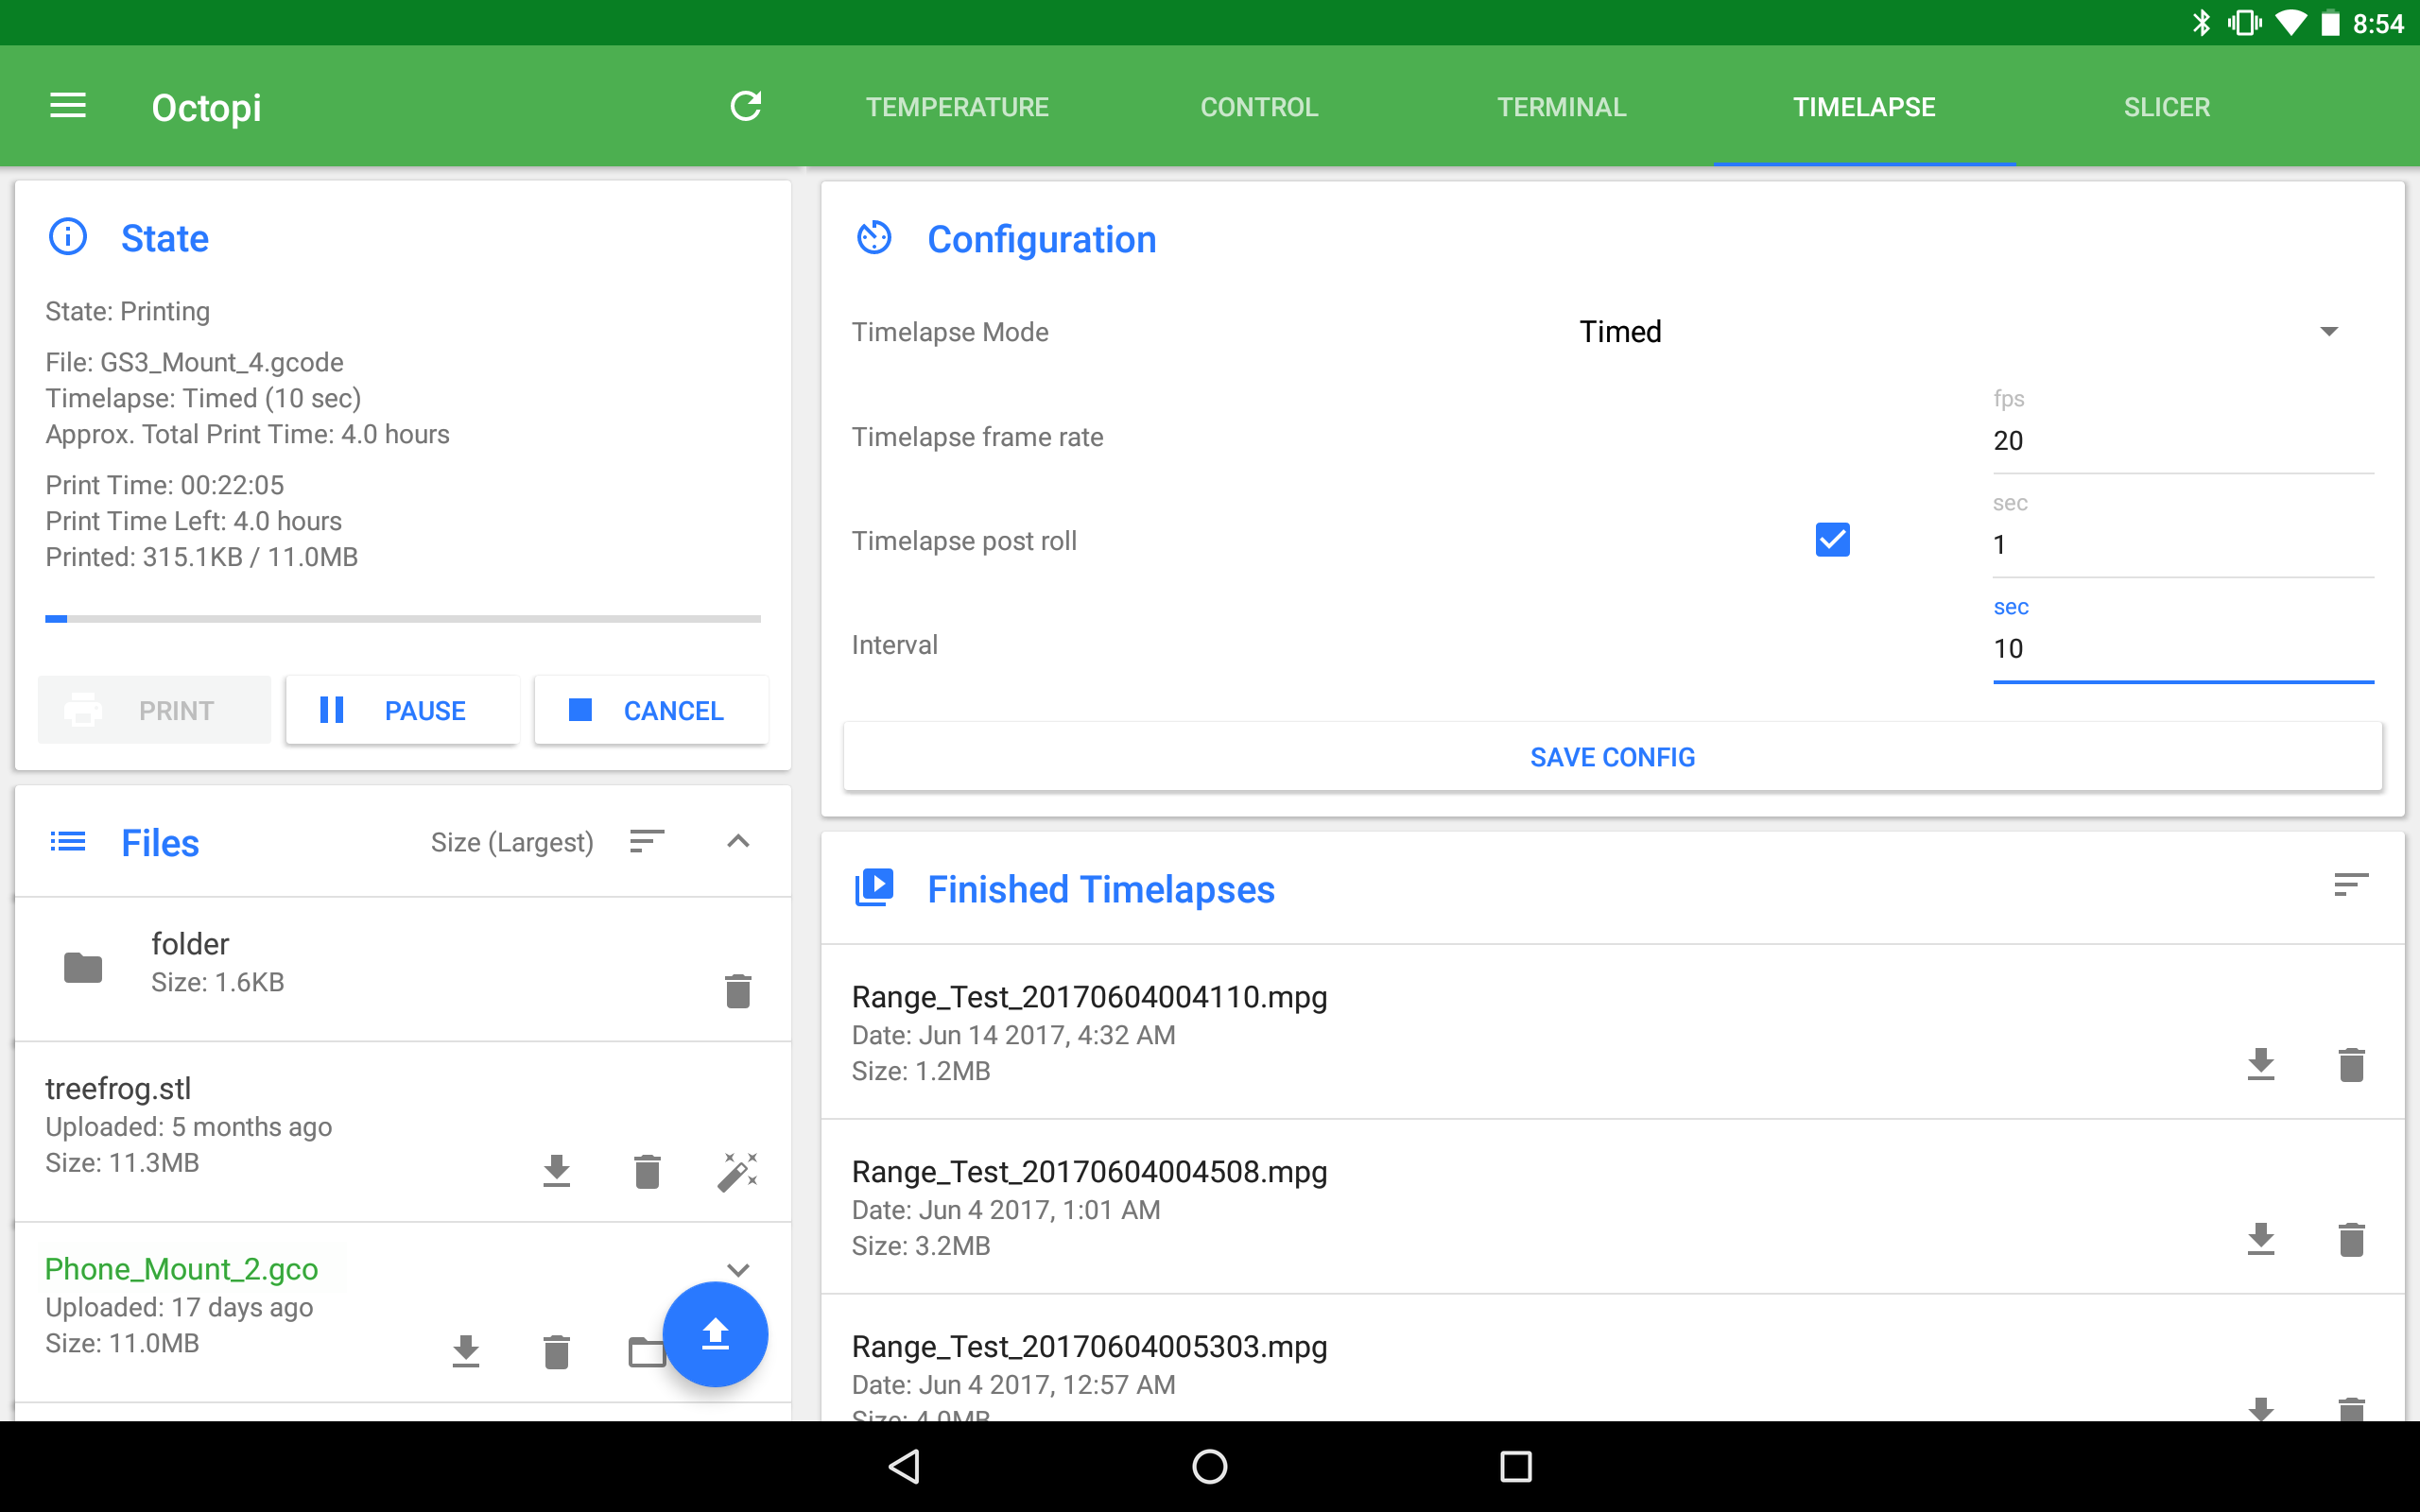Edit the Interval seconds field
Viewport: 2420px width, 1512px height.
(2183, 648)
